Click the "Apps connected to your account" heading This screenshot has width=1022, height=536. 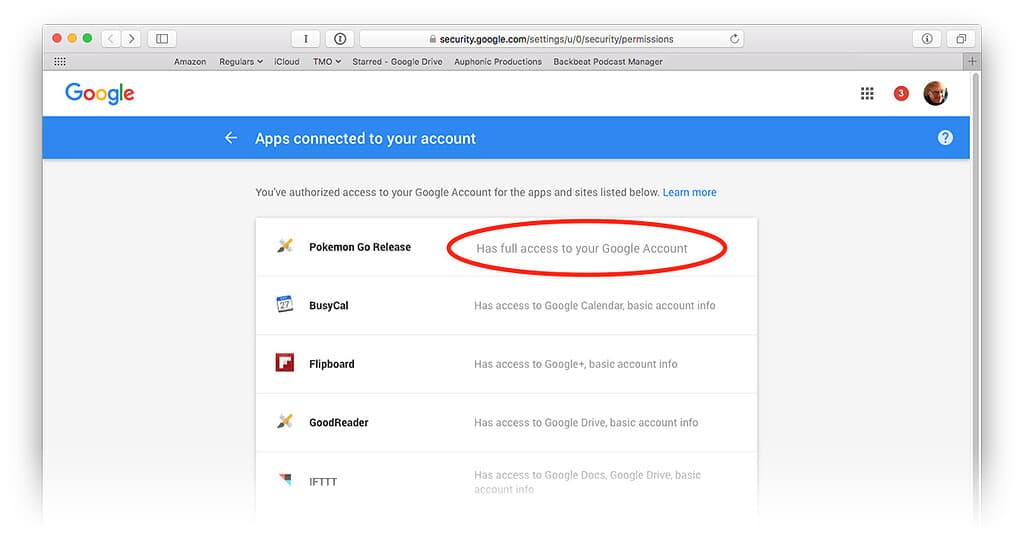pos(365,138)
